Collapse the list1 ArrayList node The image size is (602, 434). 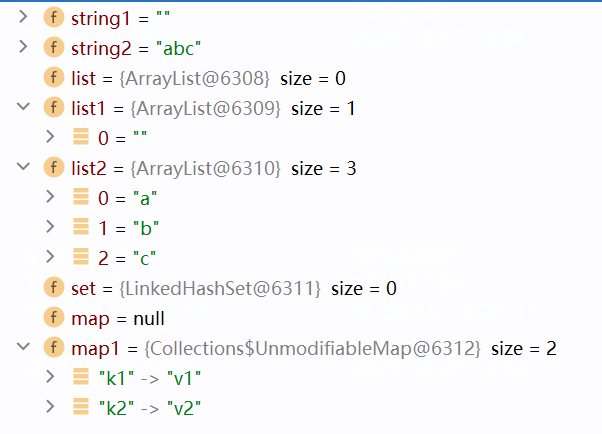tap(24, 107)
